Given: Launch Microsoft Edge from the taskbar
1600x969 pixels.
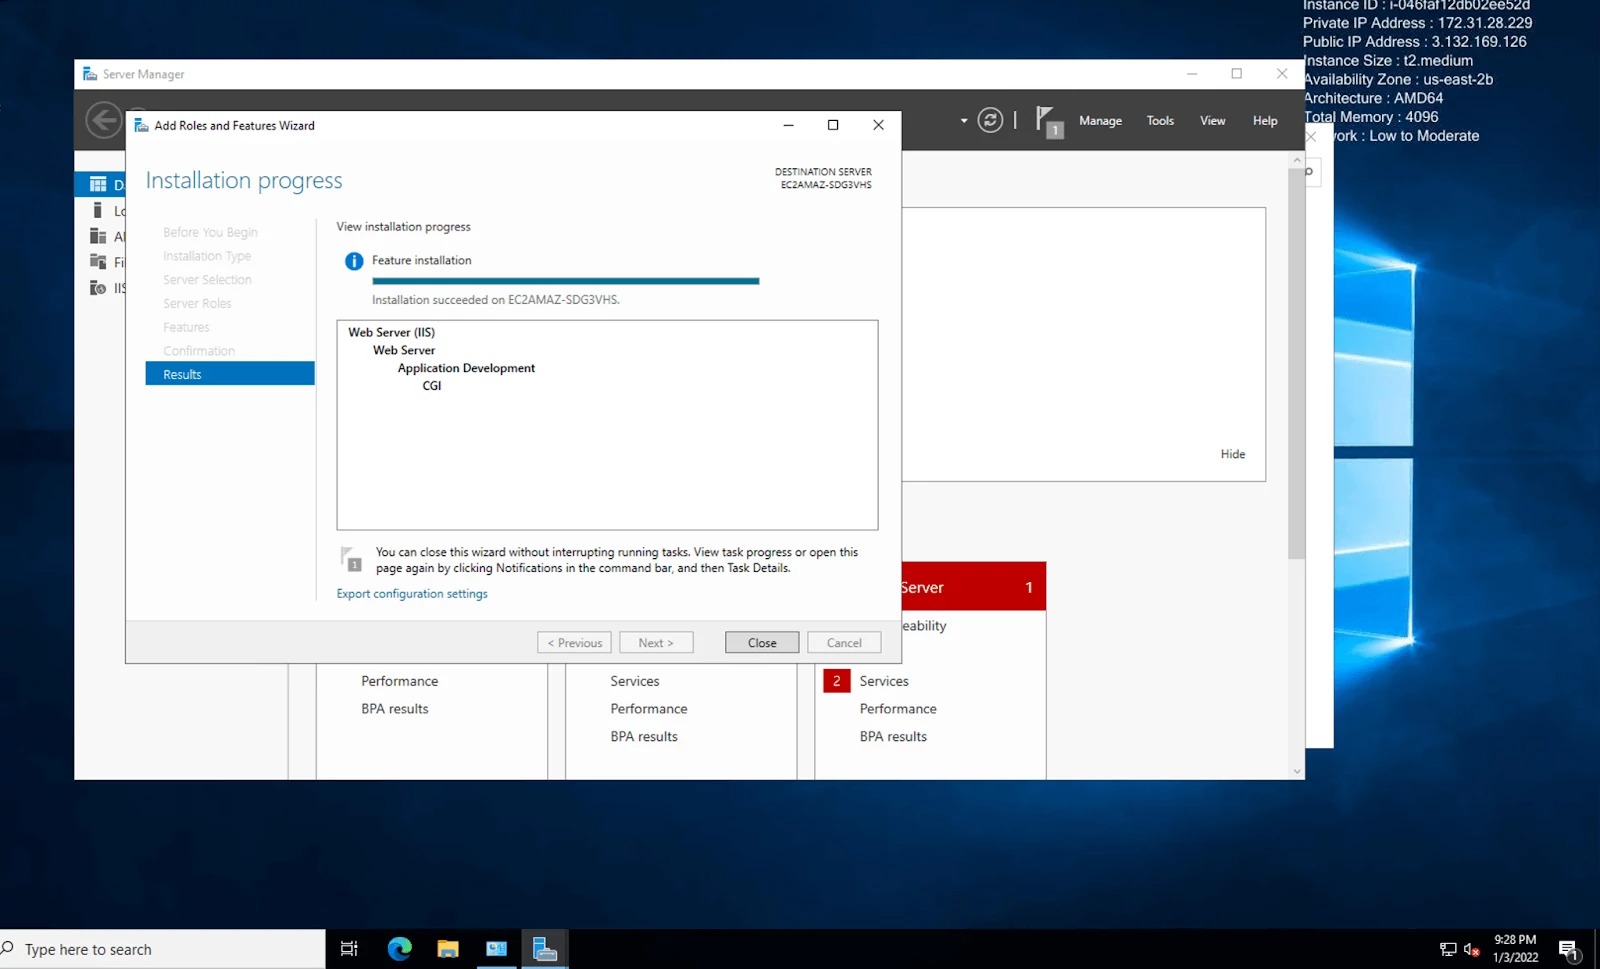Looking at the screenshot, I should click(x=399, y=949).
